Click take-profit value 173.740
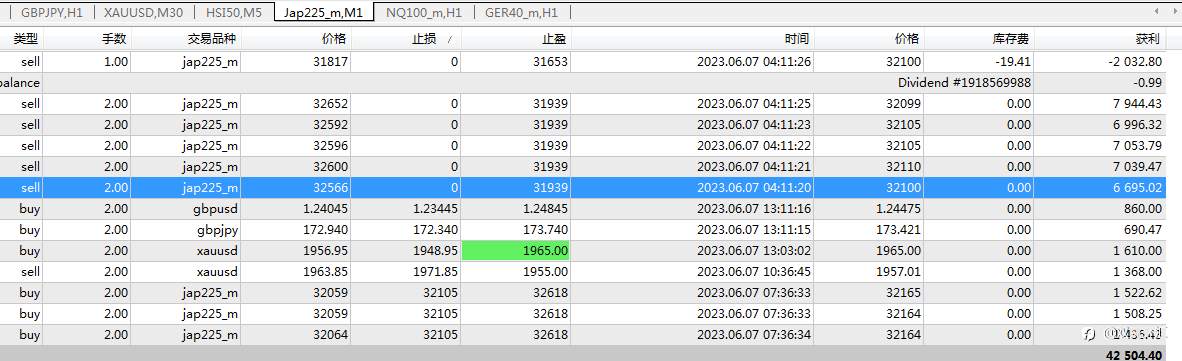 coord(545,230)
